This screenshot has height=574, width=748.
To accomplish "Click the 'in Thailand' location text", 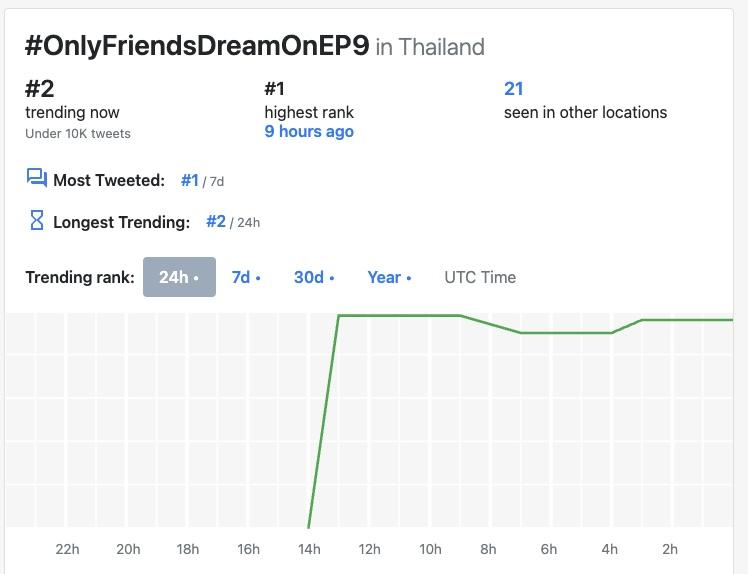I will 430,47.
